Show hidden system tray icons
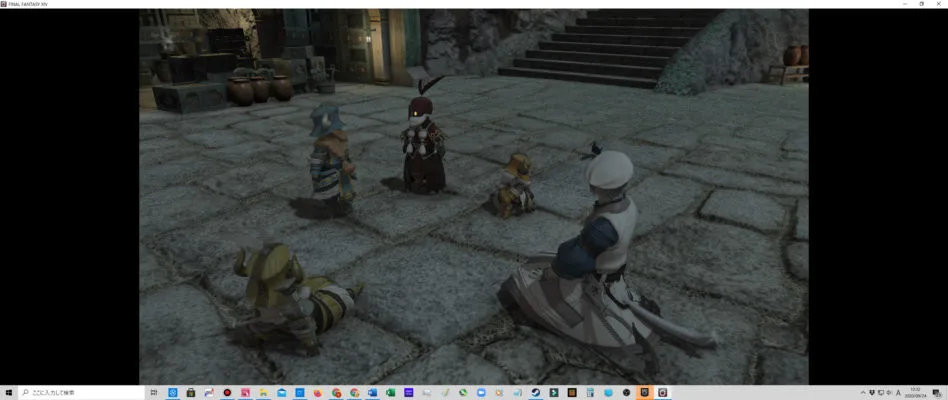Viewport: 948px width, 400px height. 863,393
